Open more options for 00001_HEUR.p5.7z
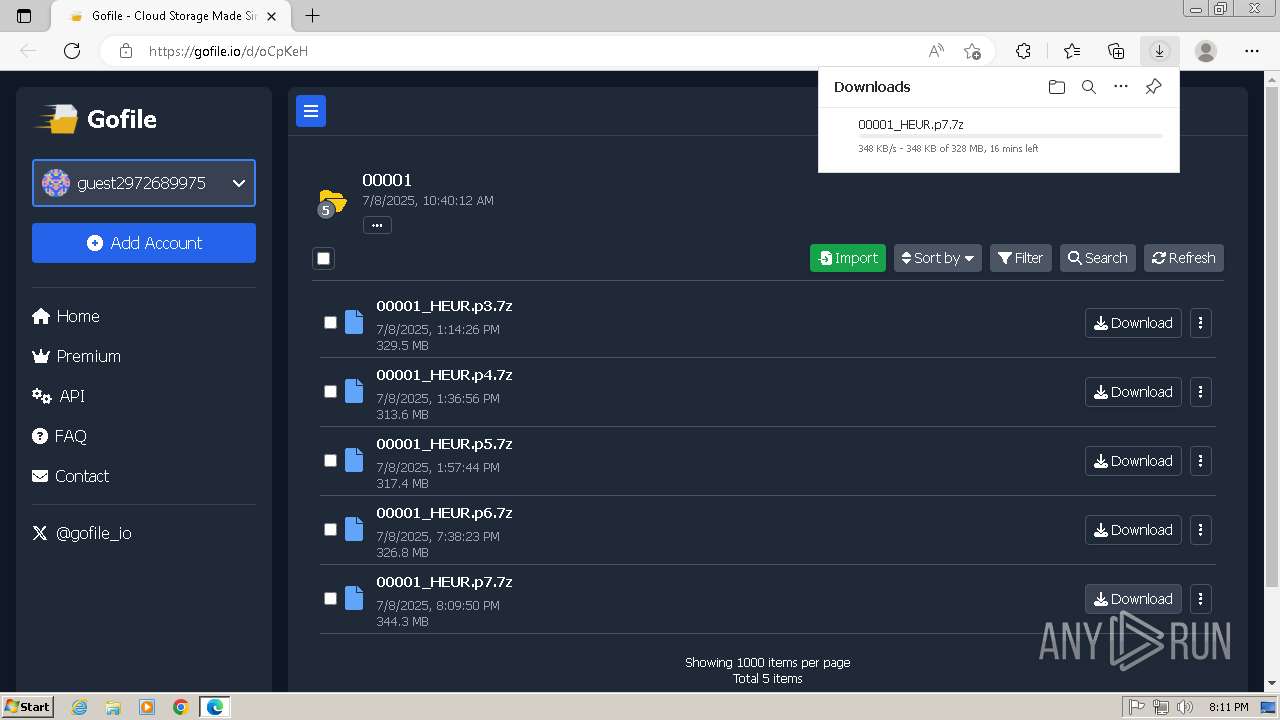 pyautogui.click(x=1200, y=461)
